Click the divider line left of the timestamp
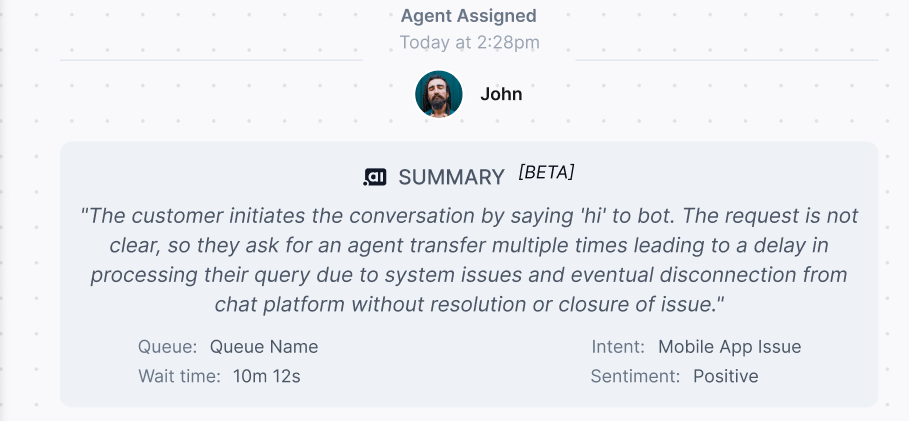 (x=211, y=60)
